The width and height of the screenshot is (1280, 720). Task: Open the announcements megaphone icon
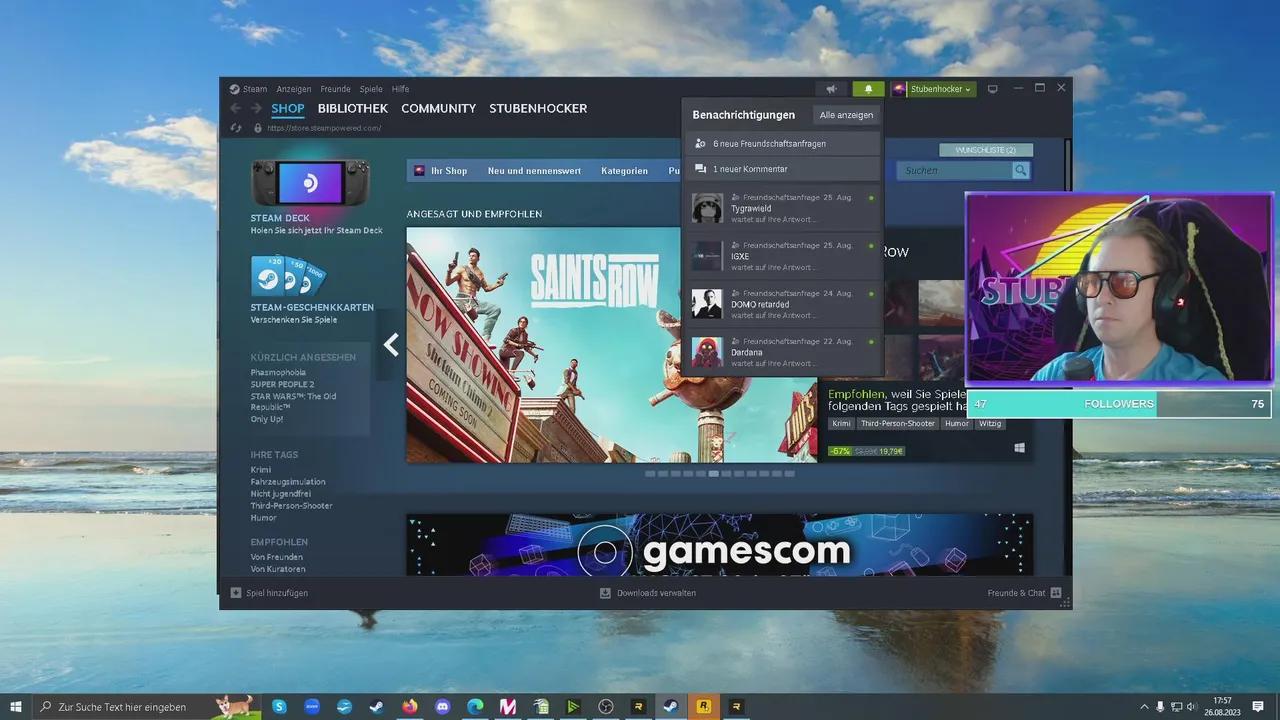pyautogui.click(x=831, y=89)
